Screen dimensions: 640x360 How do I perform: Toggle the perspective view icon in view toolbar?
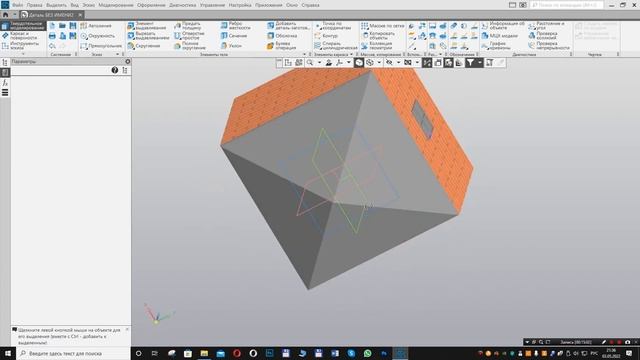[438, 62]
